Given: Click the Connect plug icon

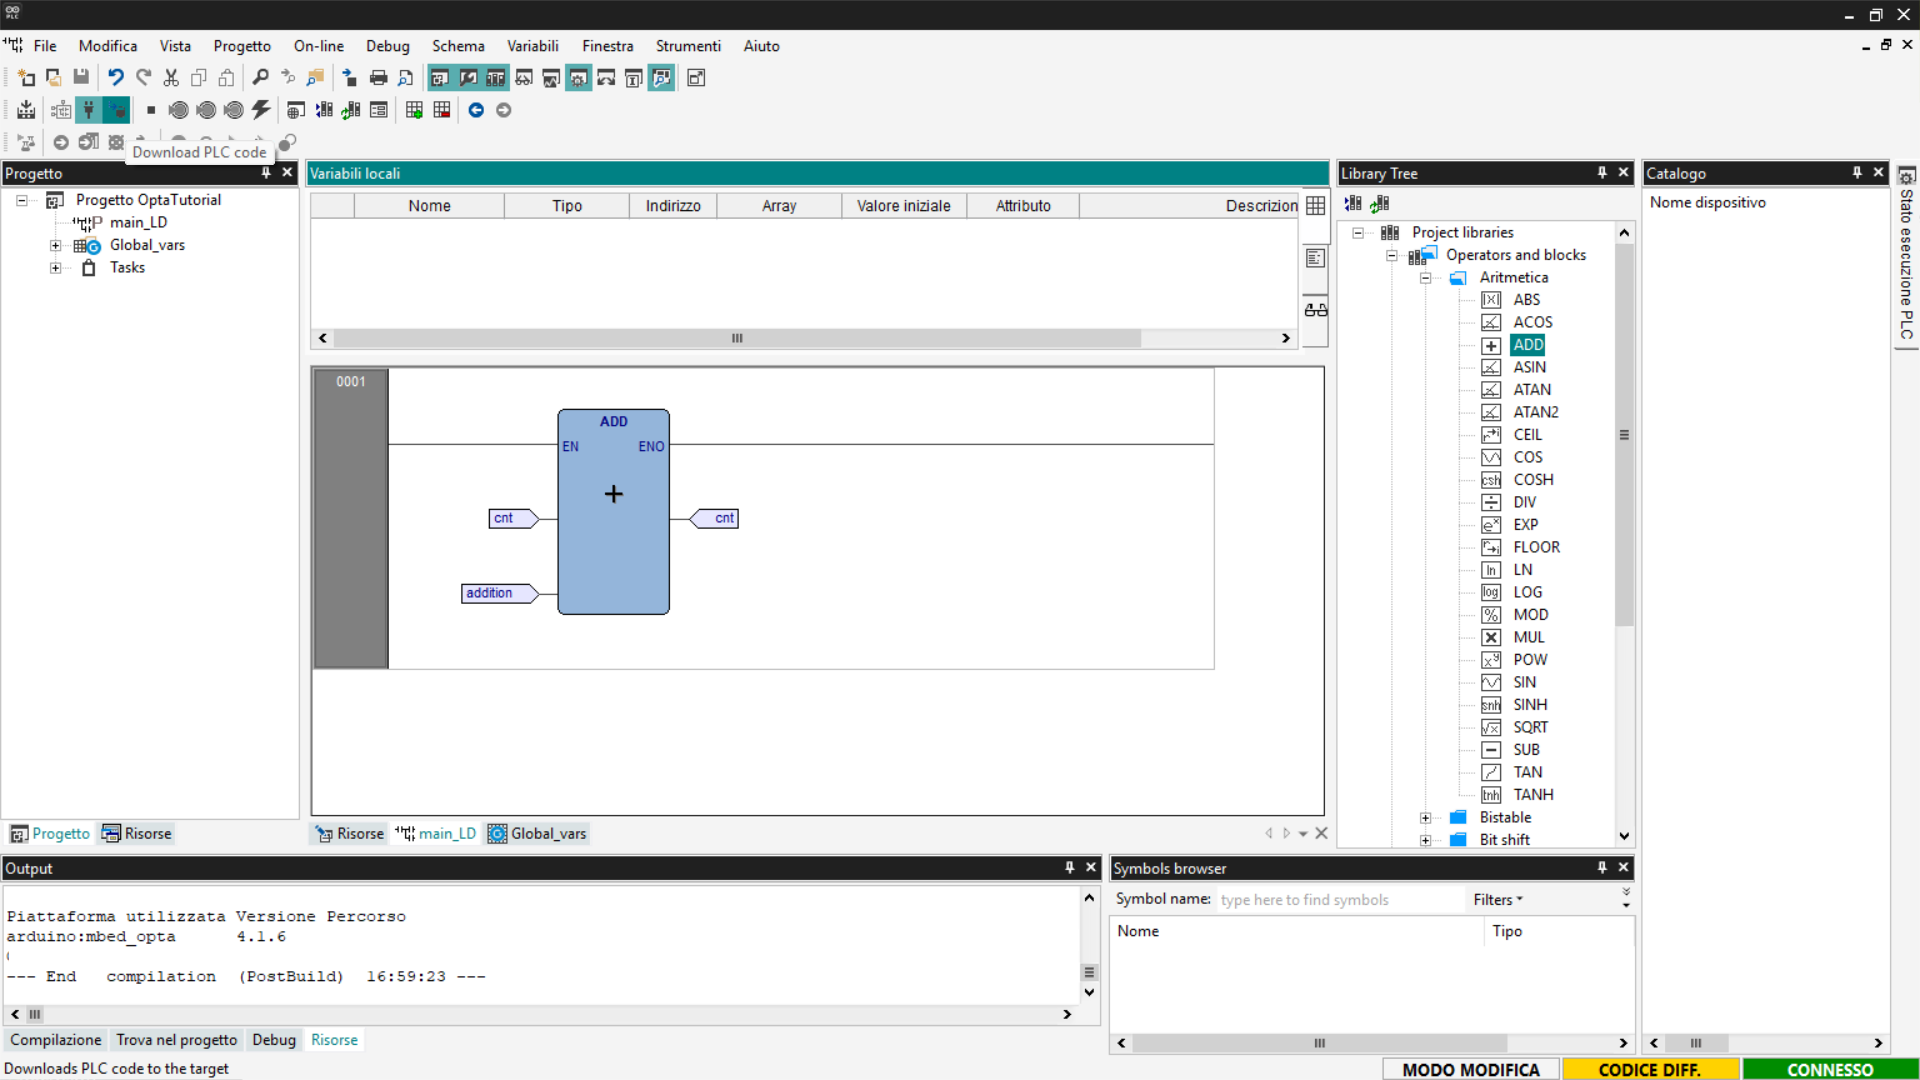Looking at the screenshot, I should (x=89, y=110).
